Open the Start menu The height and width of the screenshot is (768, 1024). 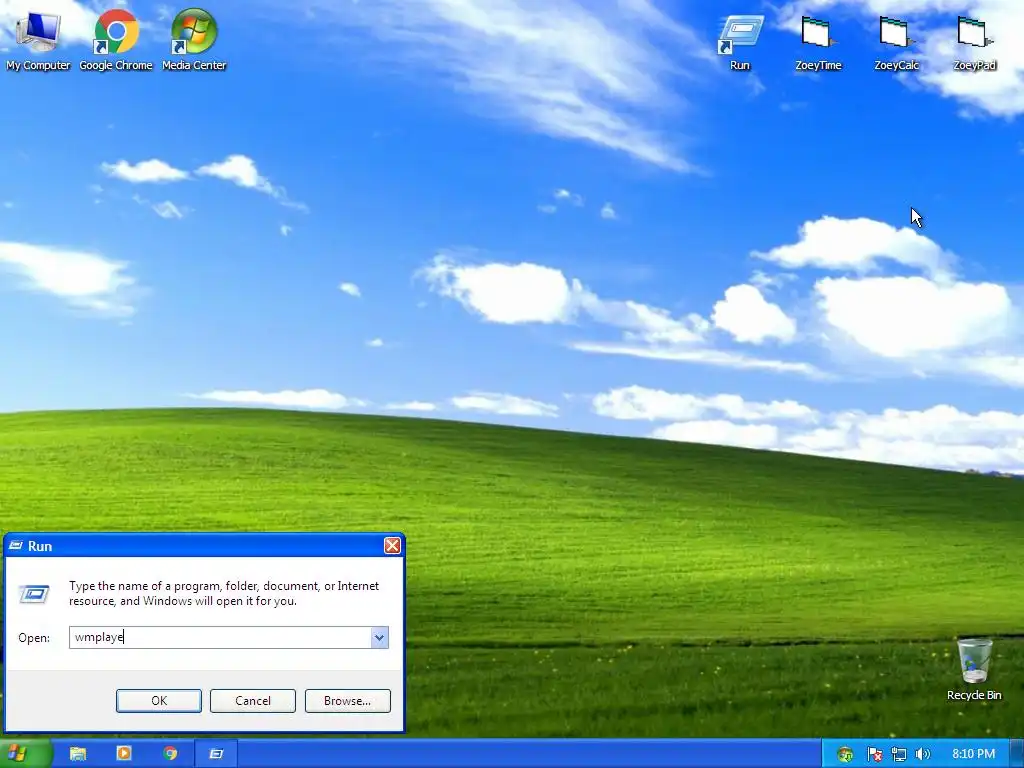(x=25, y=754)
